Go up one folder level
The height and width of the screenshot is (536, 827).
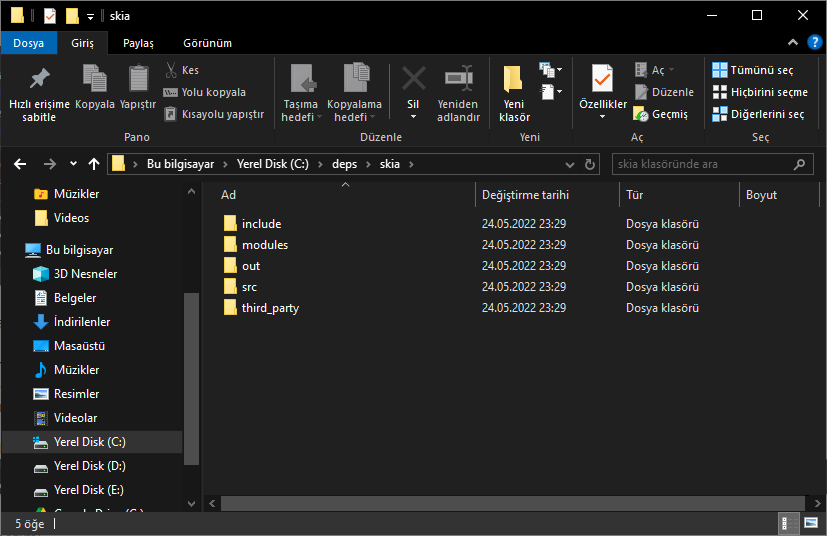click(x=94, y=164)
